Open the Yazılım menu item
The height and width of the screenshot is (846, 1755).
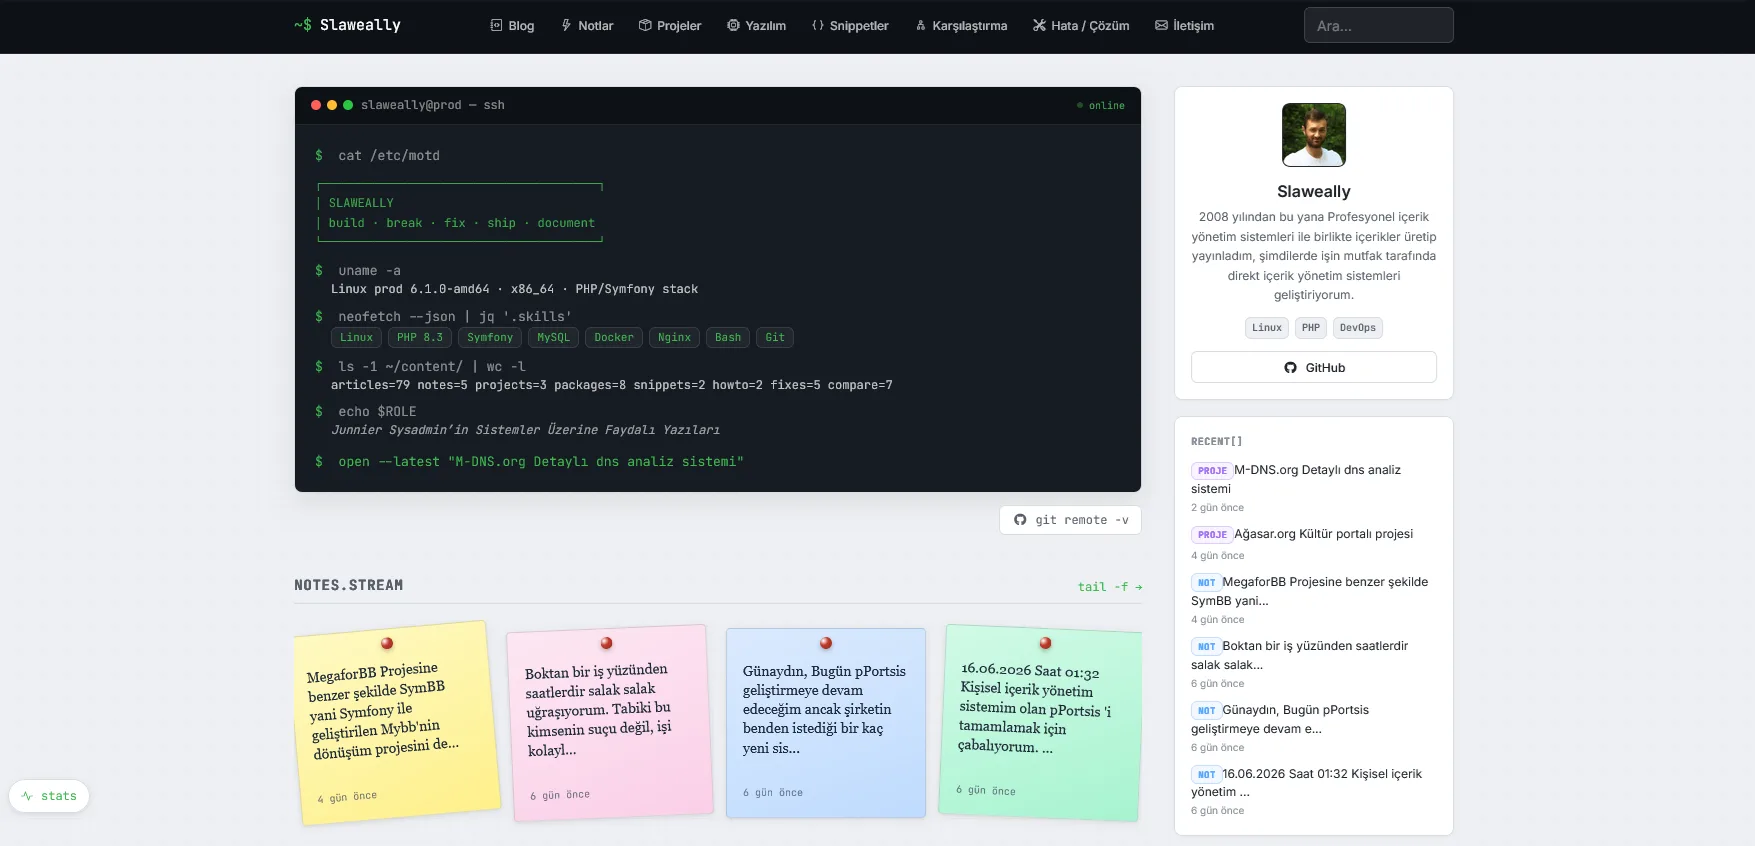756,26
